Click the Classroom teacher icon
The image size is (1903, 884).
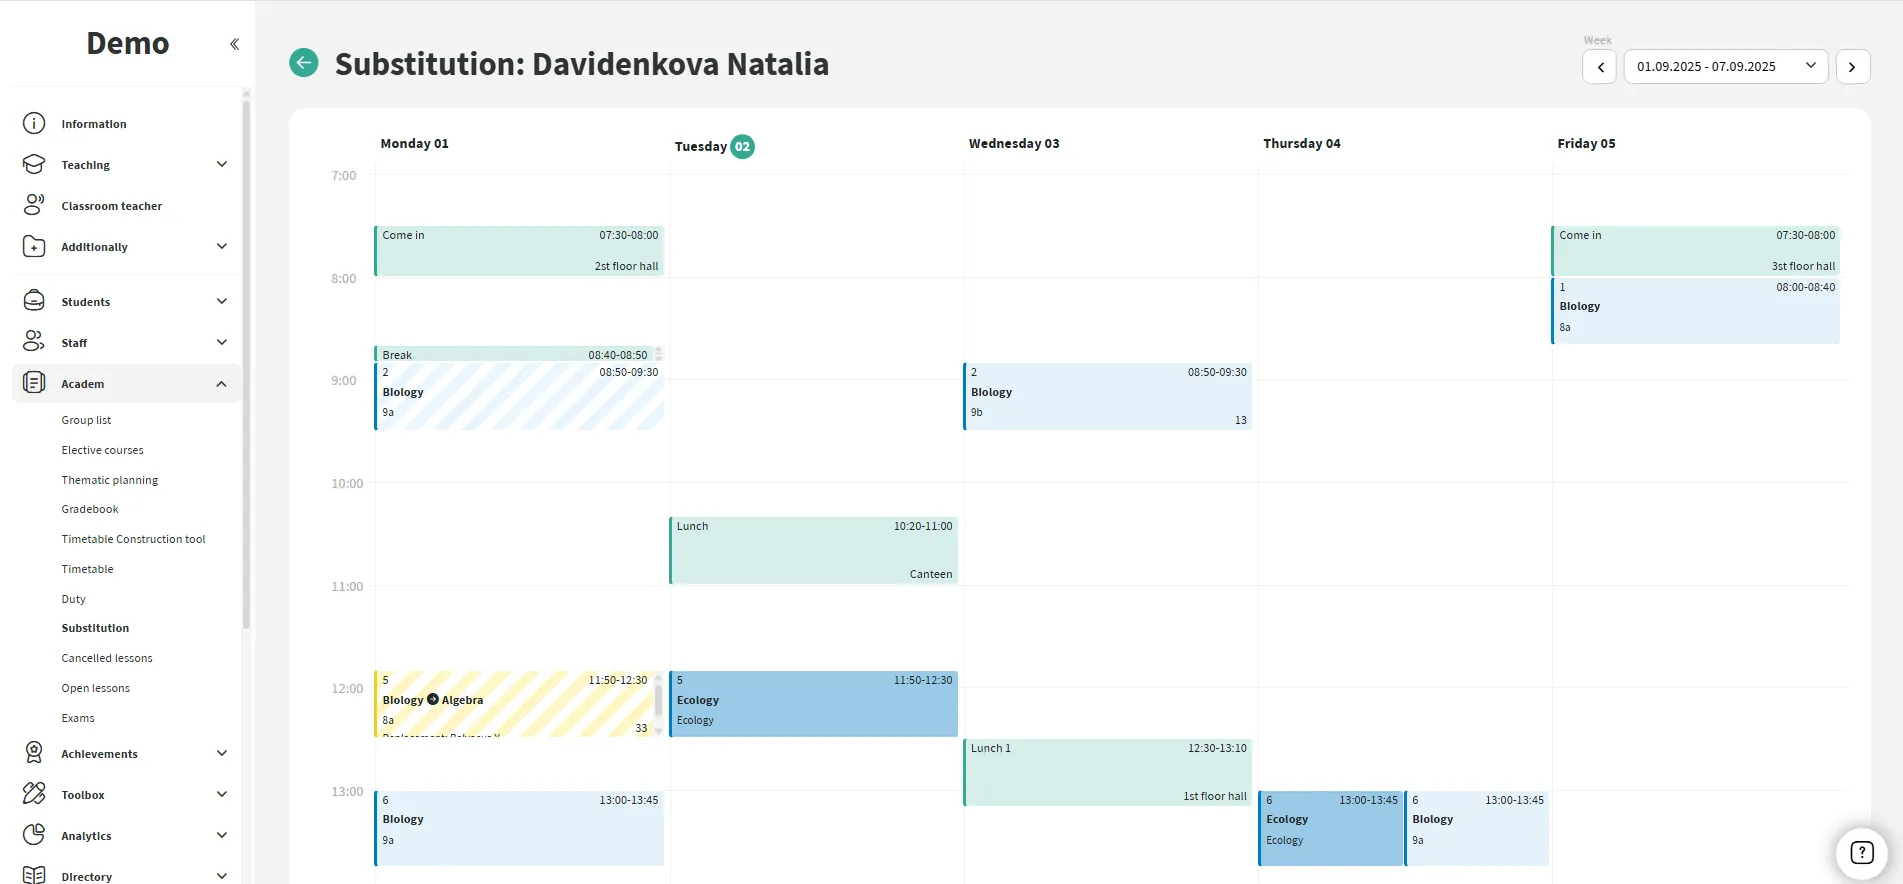[x=34, y=205]
